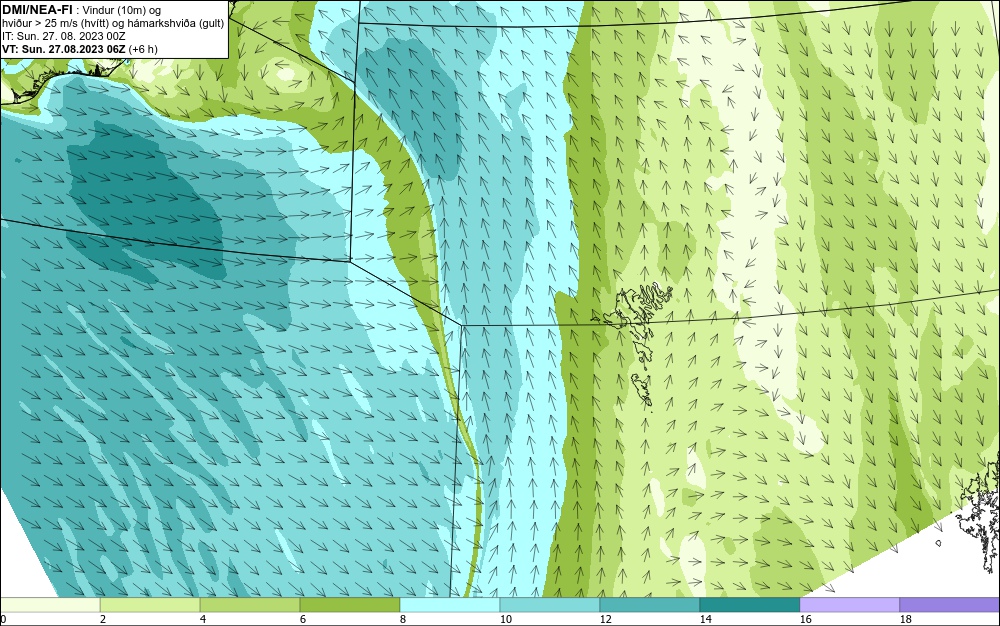Screen dimensions: 1000x626
Task: Select the 4–6 m/s green legend swatch
Action: tap(250, 604)
